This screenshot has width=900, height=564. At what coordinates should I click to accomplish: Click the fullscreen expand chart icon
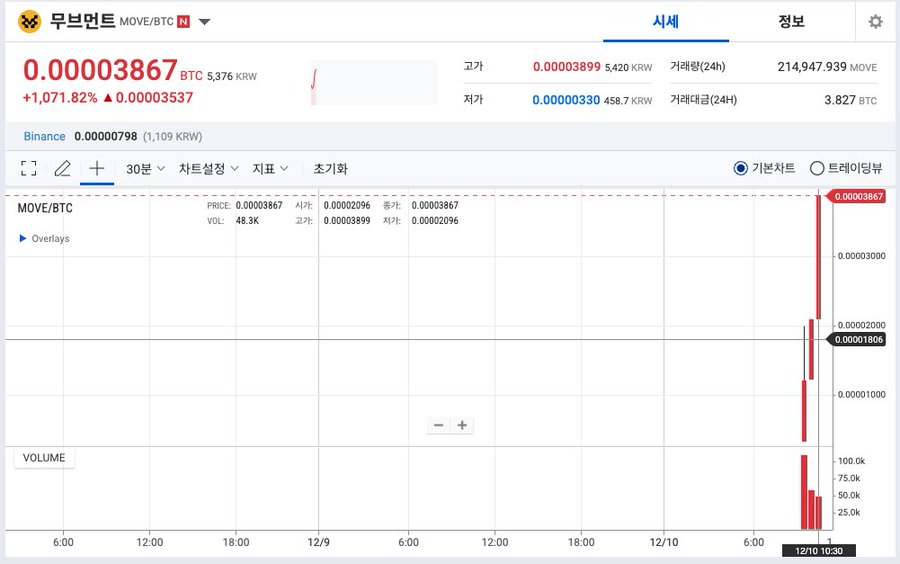[28, 169]
